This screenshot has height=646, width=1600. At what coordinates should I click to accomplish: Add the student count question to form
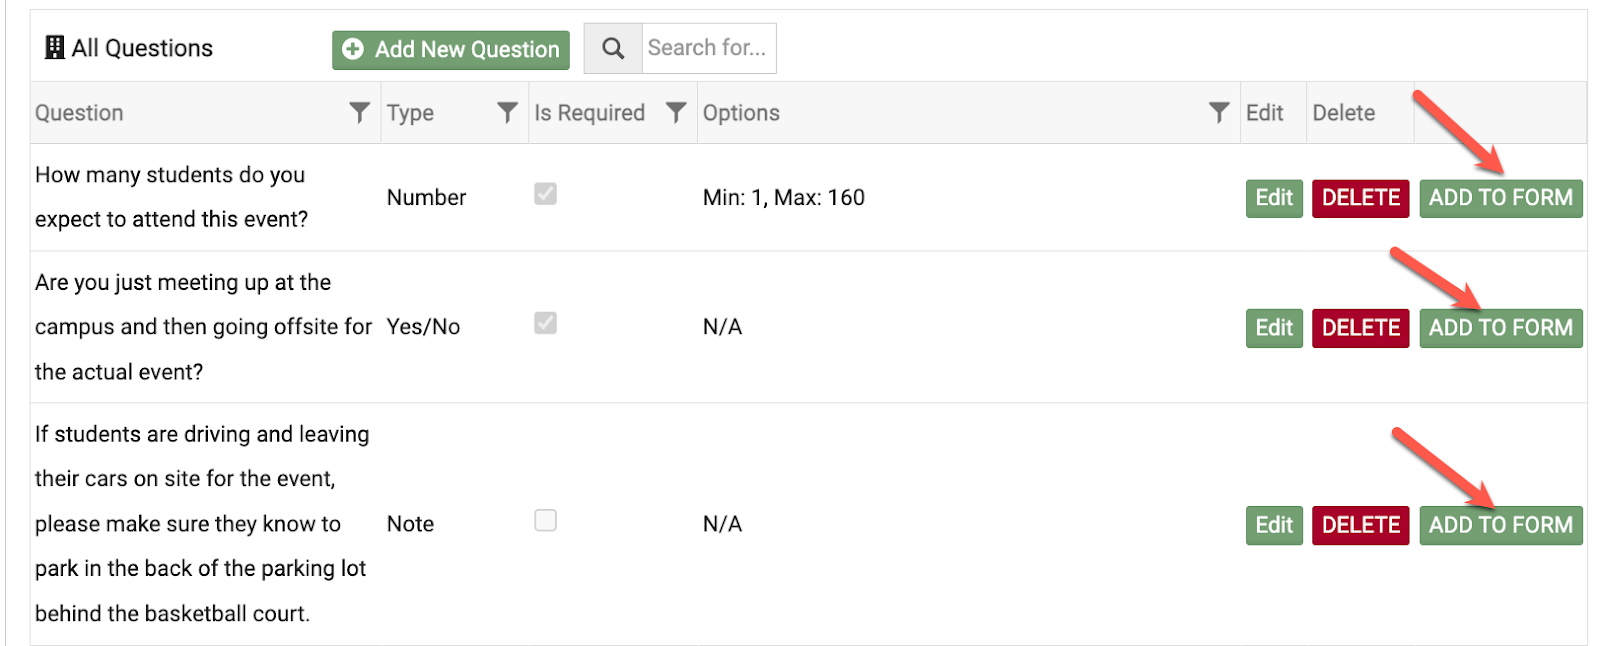[1500, 198]
